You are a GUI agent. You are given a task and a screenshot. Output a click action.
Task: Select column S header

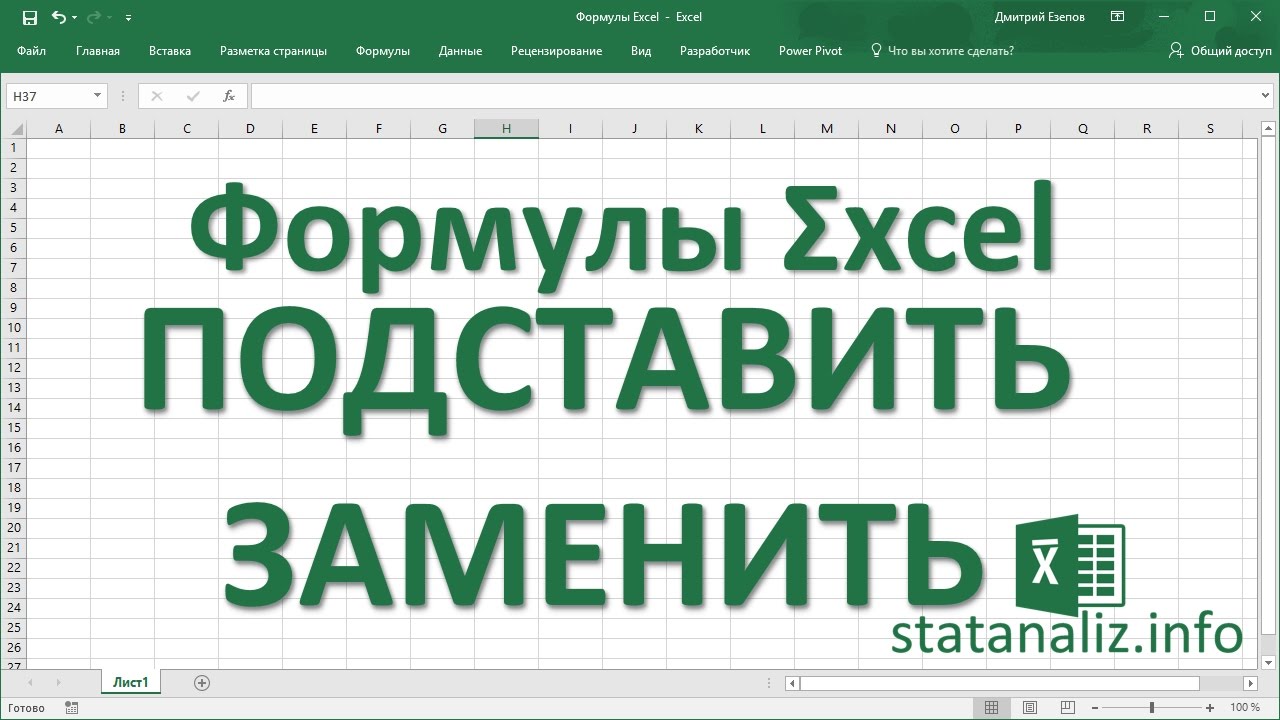pos(1211,129)
